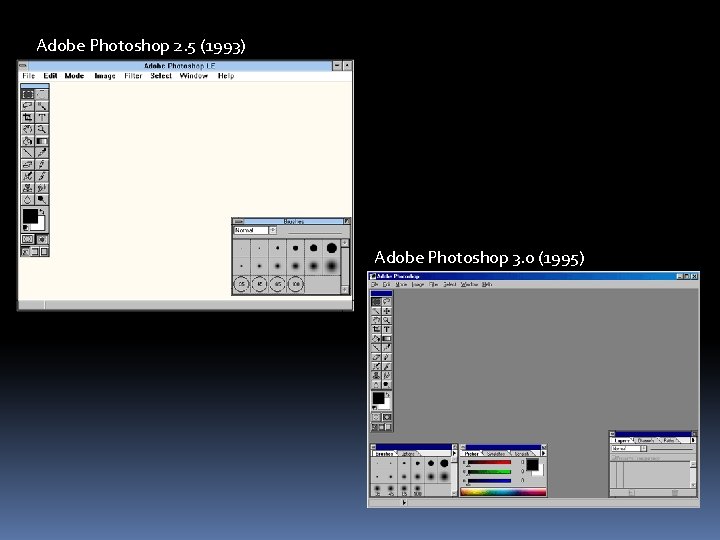This screenshot has height=540, width=720.
Task: Select the Type tool in Photoshop 2.5
Action: (42, 117)
